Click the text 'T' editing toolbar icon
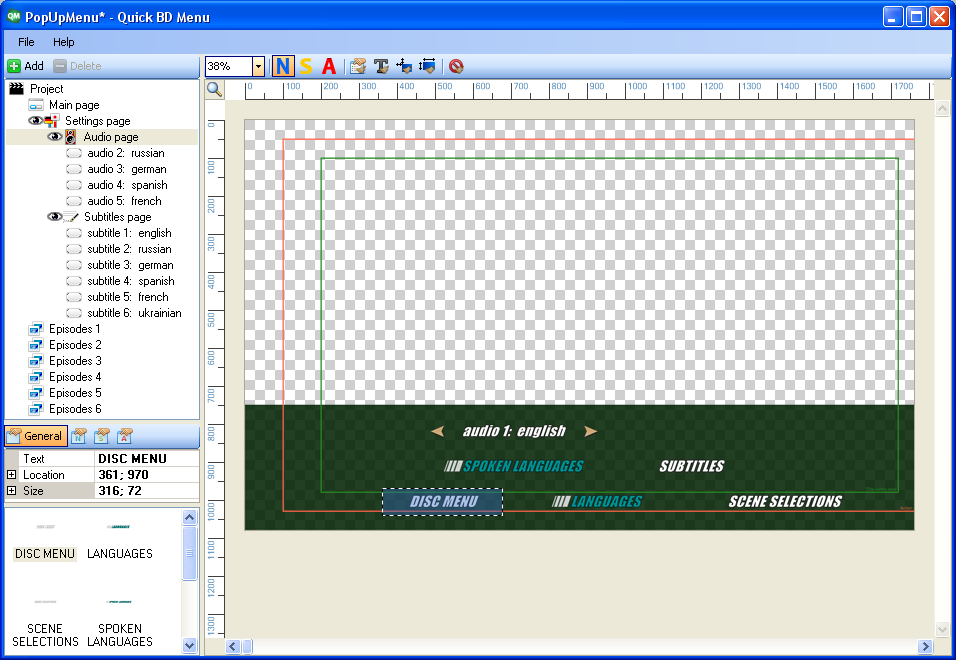This screenshot has height=660, width=956. click(x=381, y=67)
